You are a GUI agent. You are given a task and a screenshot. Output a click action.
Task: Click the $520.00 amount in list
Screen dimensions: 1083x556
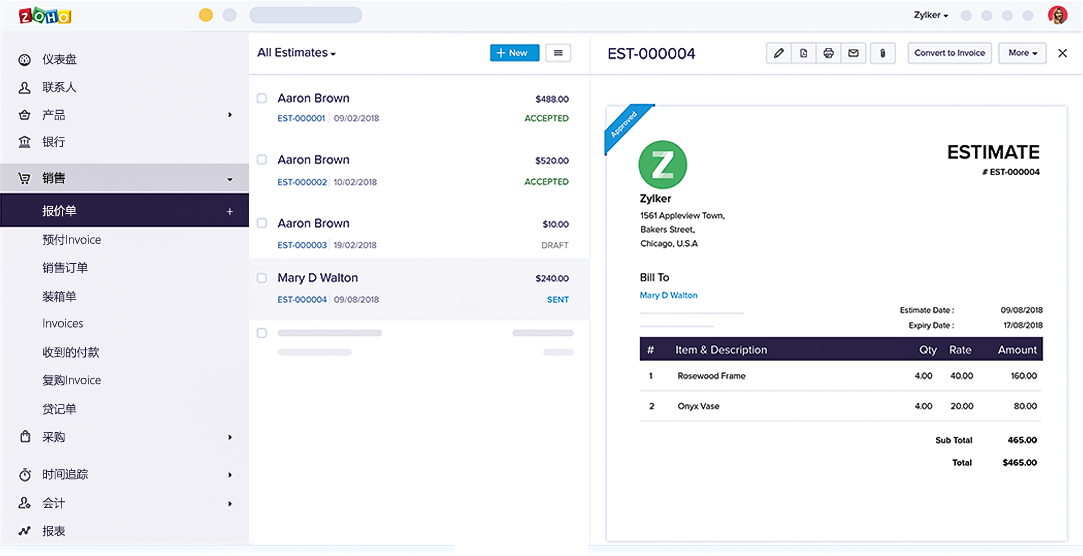click(x=552, y=160)
